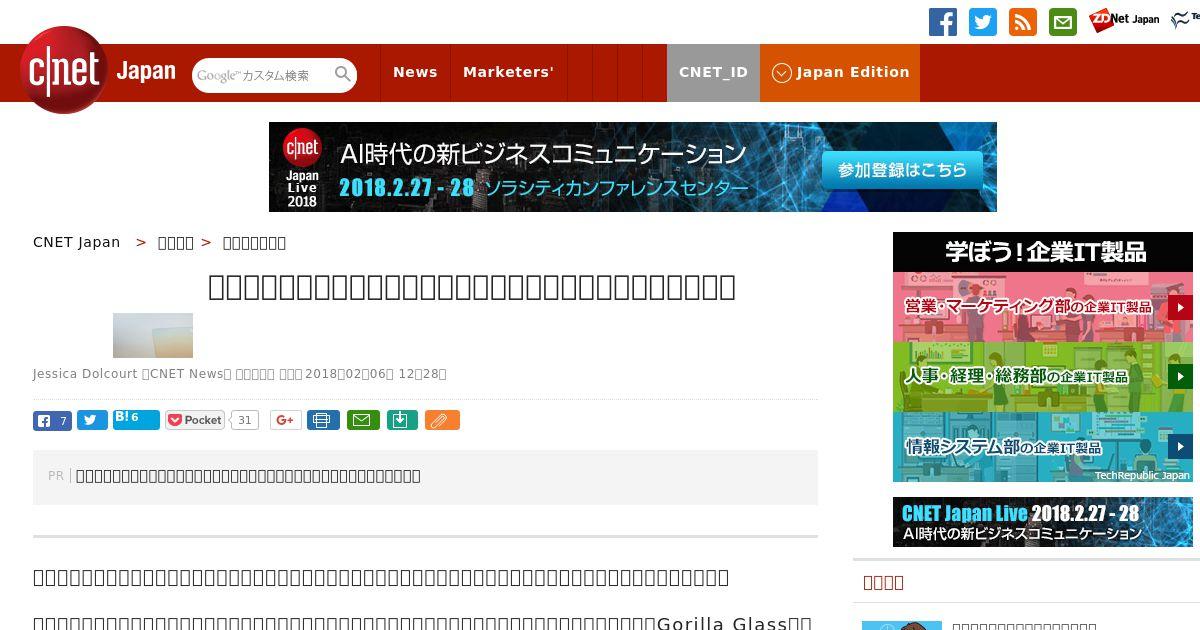Focus the Google custom search field
The width and height of the screenshot is (1200, 630).
tap(263, 75)
